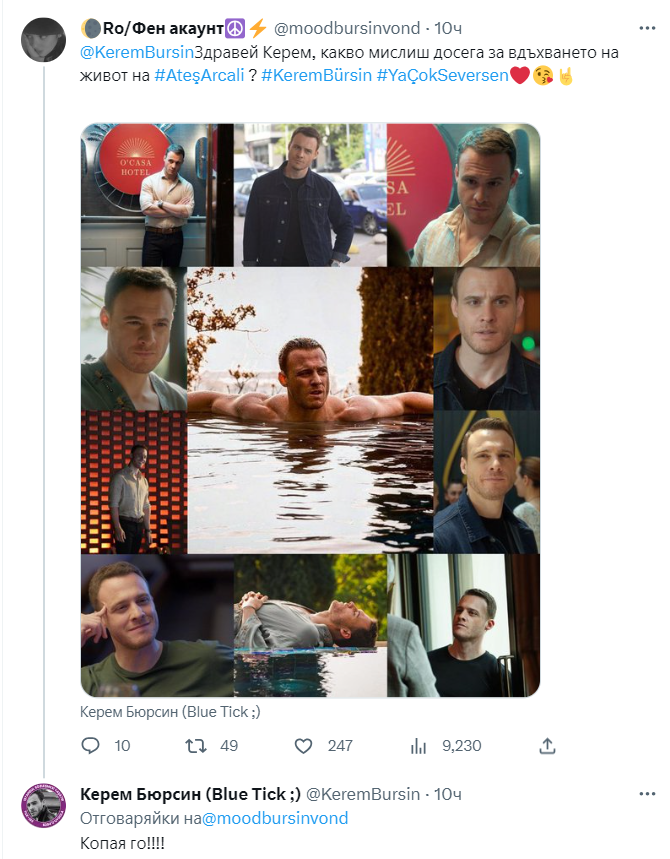
Task: Retweet the photo collage post
Action: 196,746
